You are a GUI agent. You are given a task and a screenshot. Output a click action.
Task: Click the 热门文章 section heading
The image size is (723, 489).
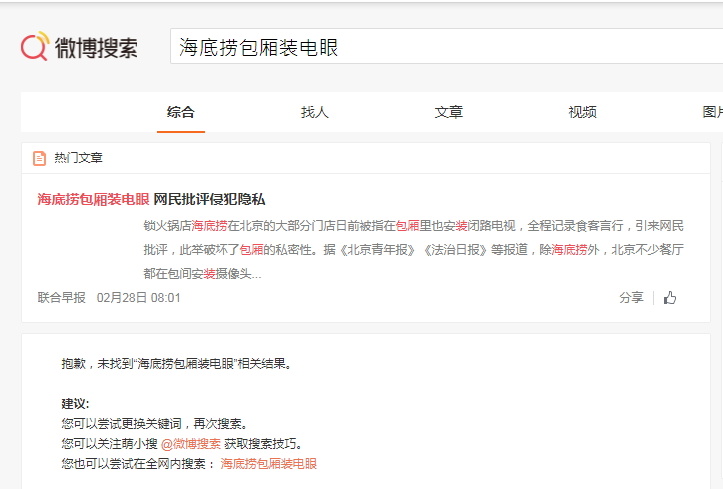point(78,158)
